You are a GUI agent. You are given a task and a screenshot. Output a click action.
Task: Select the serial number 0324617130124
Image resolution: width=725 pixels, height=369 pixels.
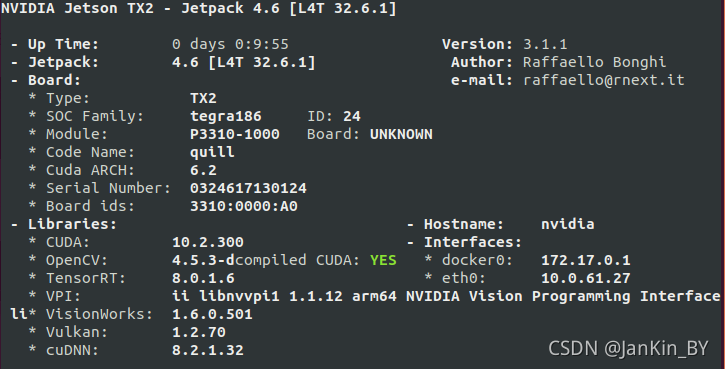pyautogui.click(x=248, y=188)
